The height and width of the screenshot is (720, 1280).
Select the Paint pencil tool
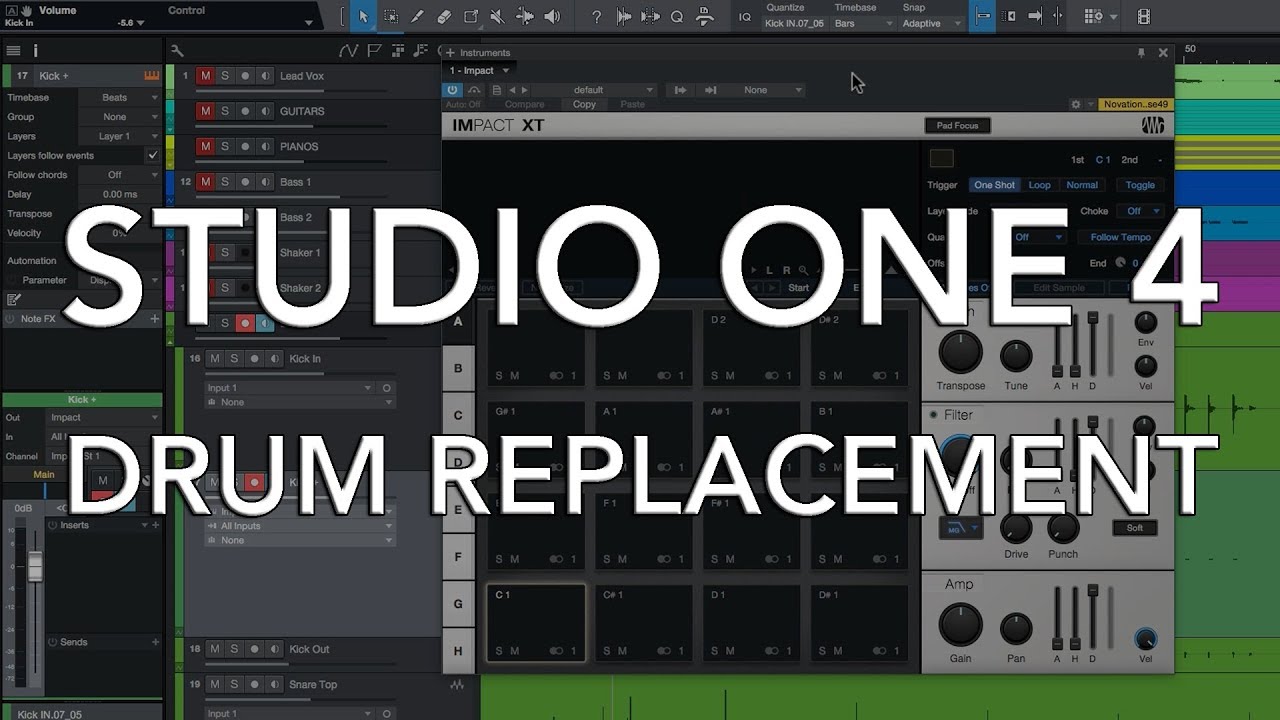418,16
